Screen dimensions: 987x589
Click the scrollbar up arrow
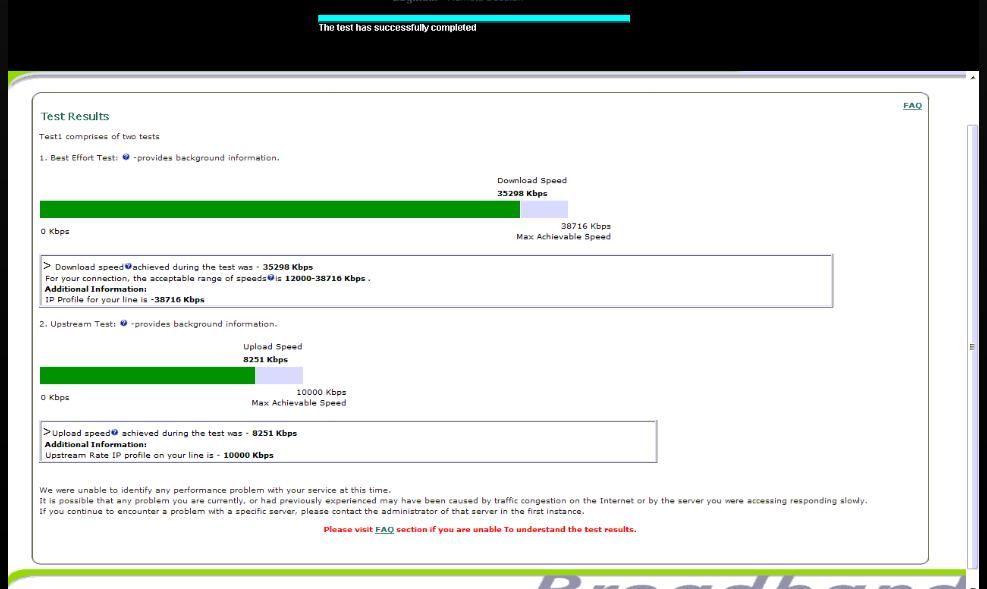[x=973, y=77]
